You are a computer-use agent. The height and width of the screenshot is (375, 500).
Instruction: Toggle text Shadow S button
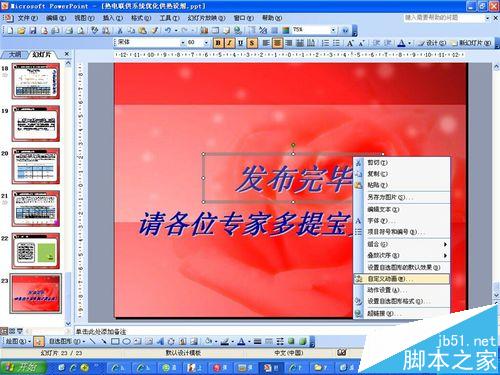click(252, 43)
